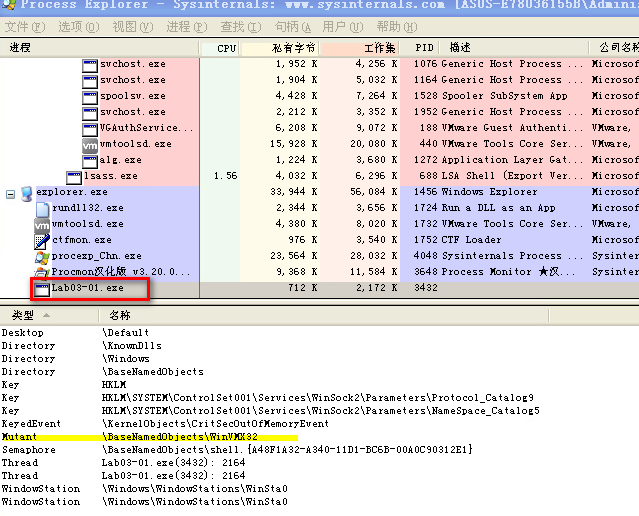This screenshot has height=516, width=639.
Task: Collapse the explorer.exe process tree
Action: pyautogui.click(x=11, y=194)
